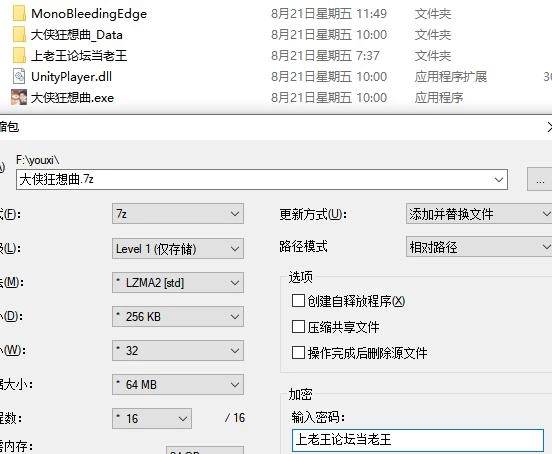Click the 7:37 modified date entry
This screenshot has height=454, width=552.
[325, 56]
